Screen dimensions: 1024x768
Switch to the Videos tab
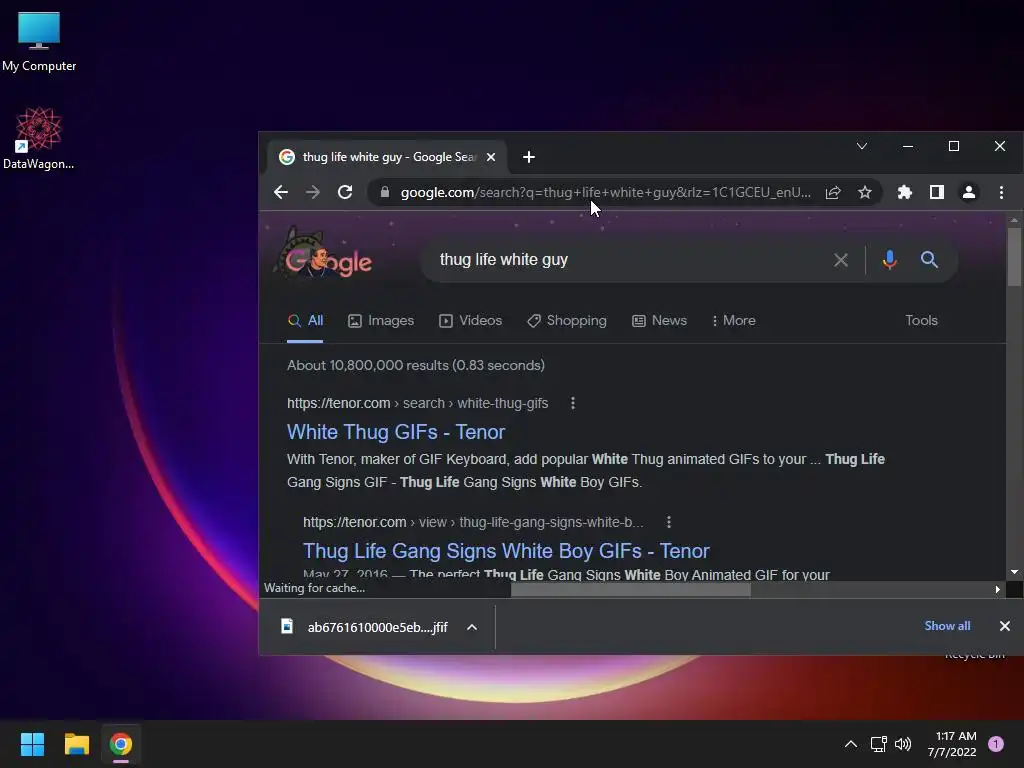(471, 321)
